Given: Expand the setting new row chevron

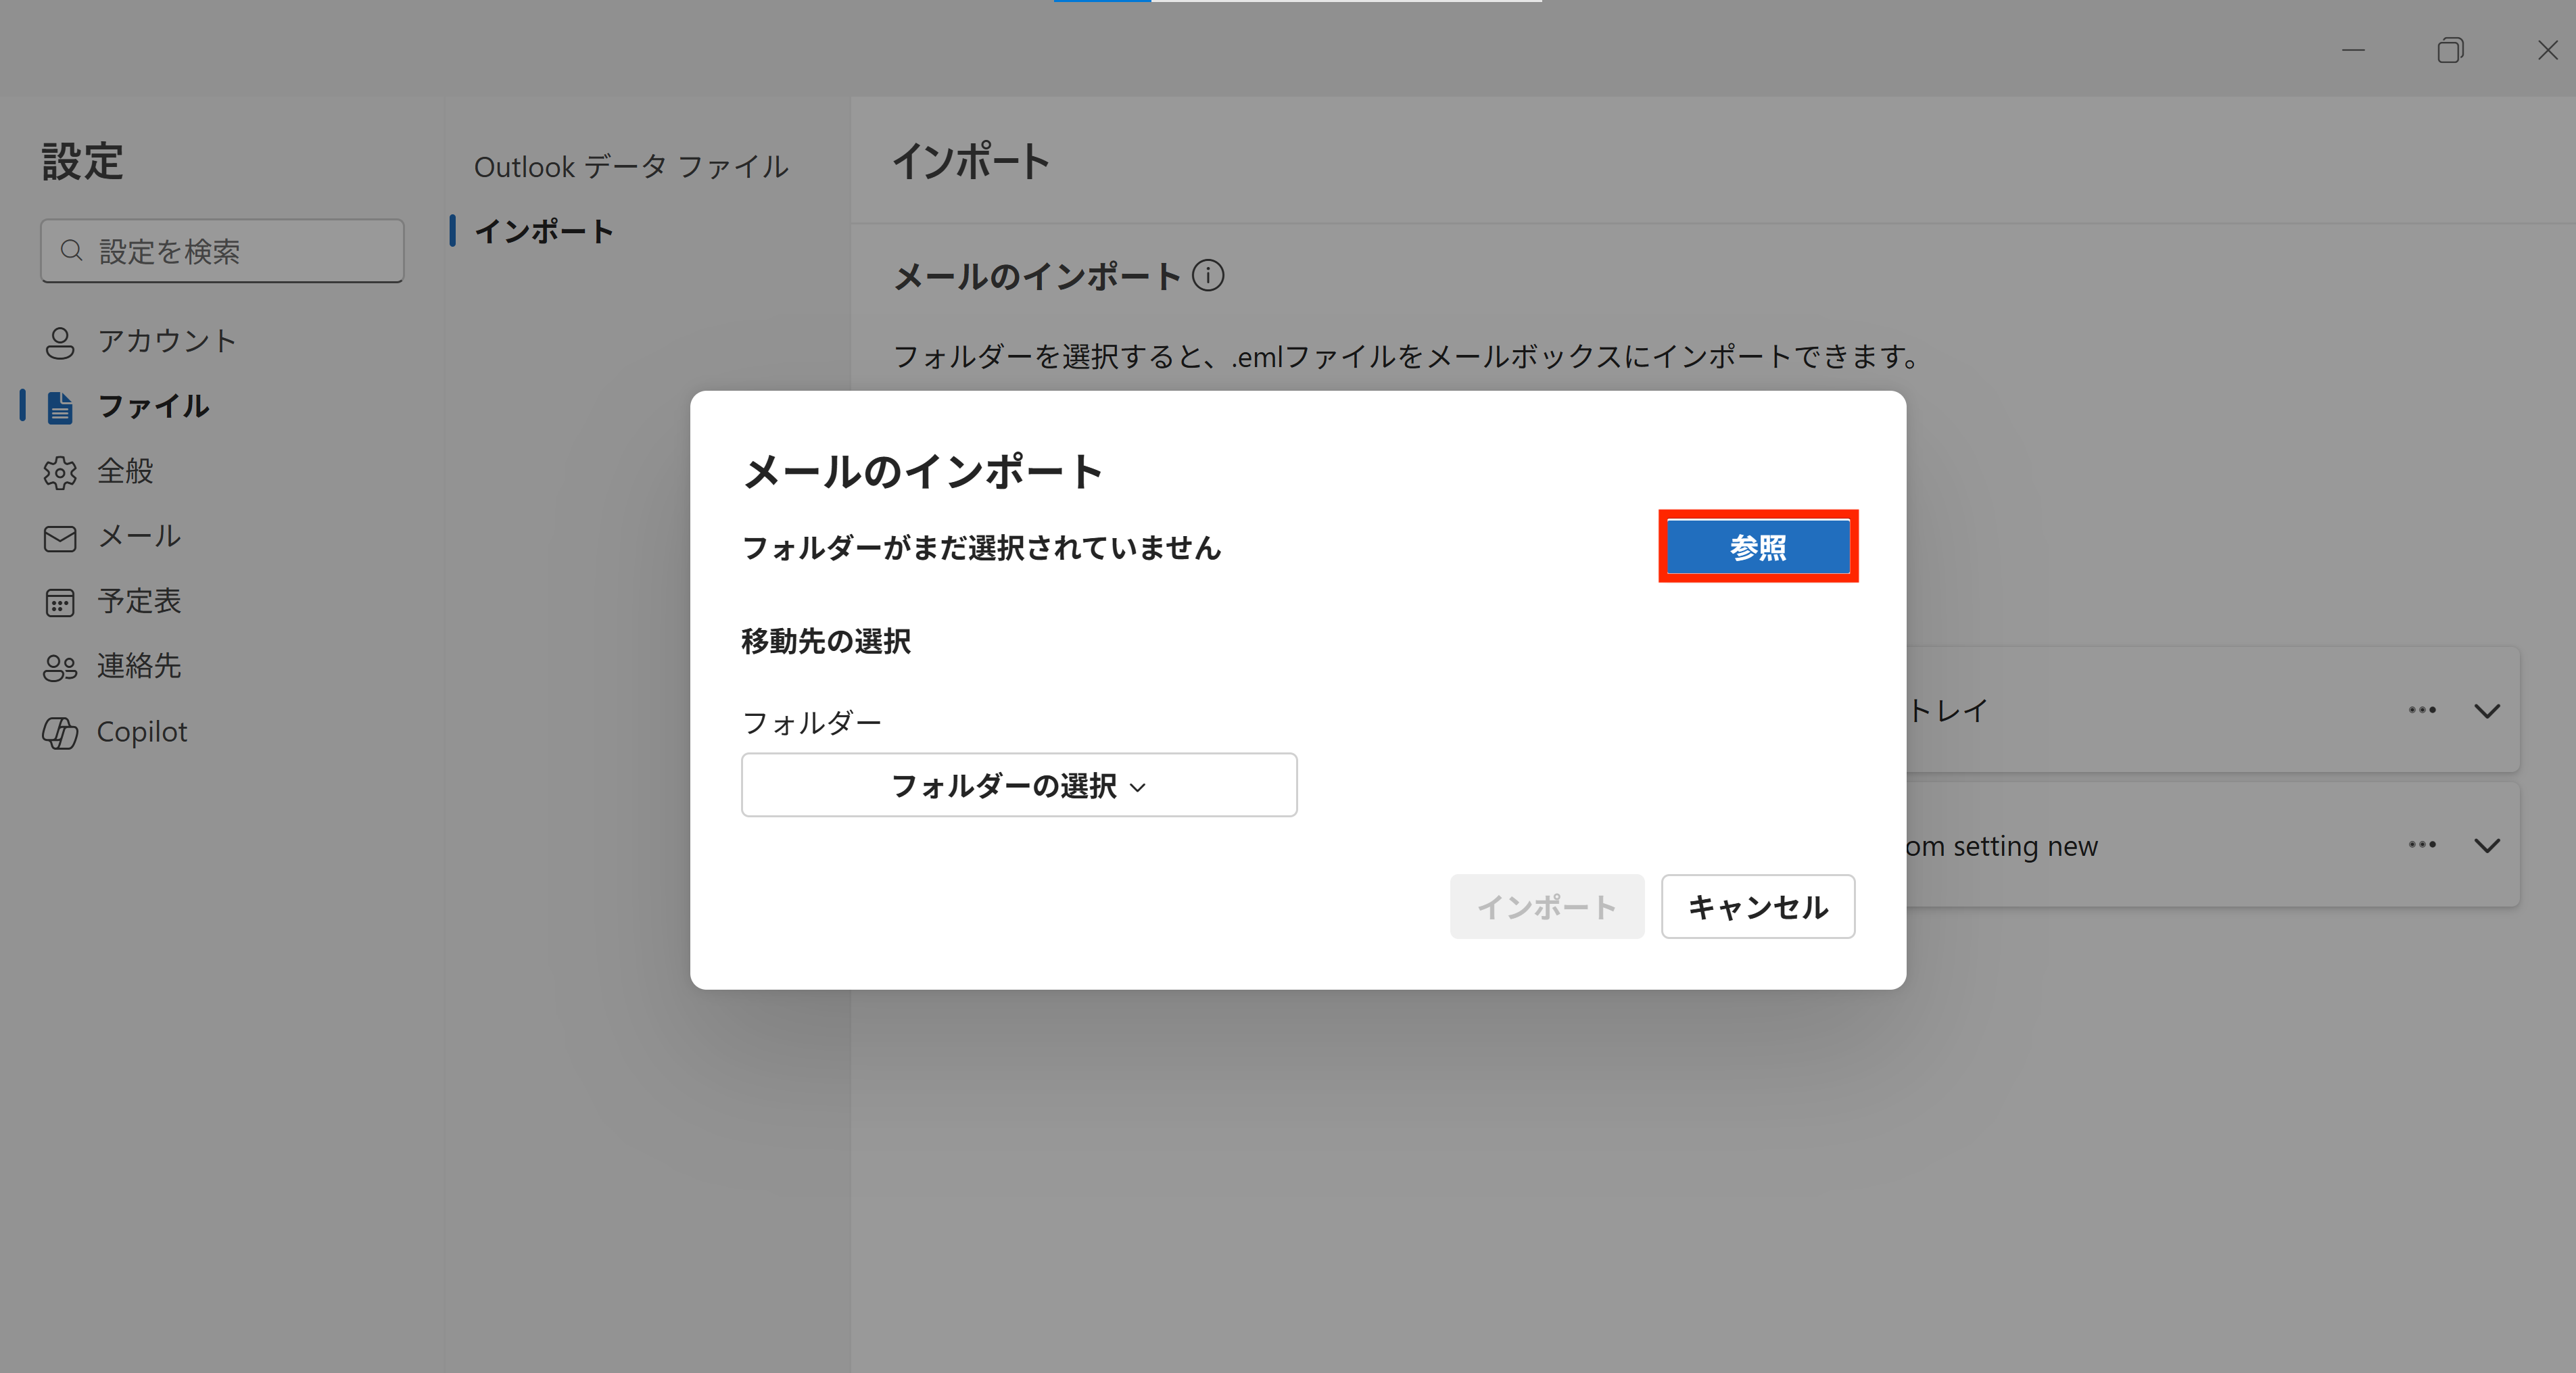Looking at the screenshot, I should (2487, 846).
